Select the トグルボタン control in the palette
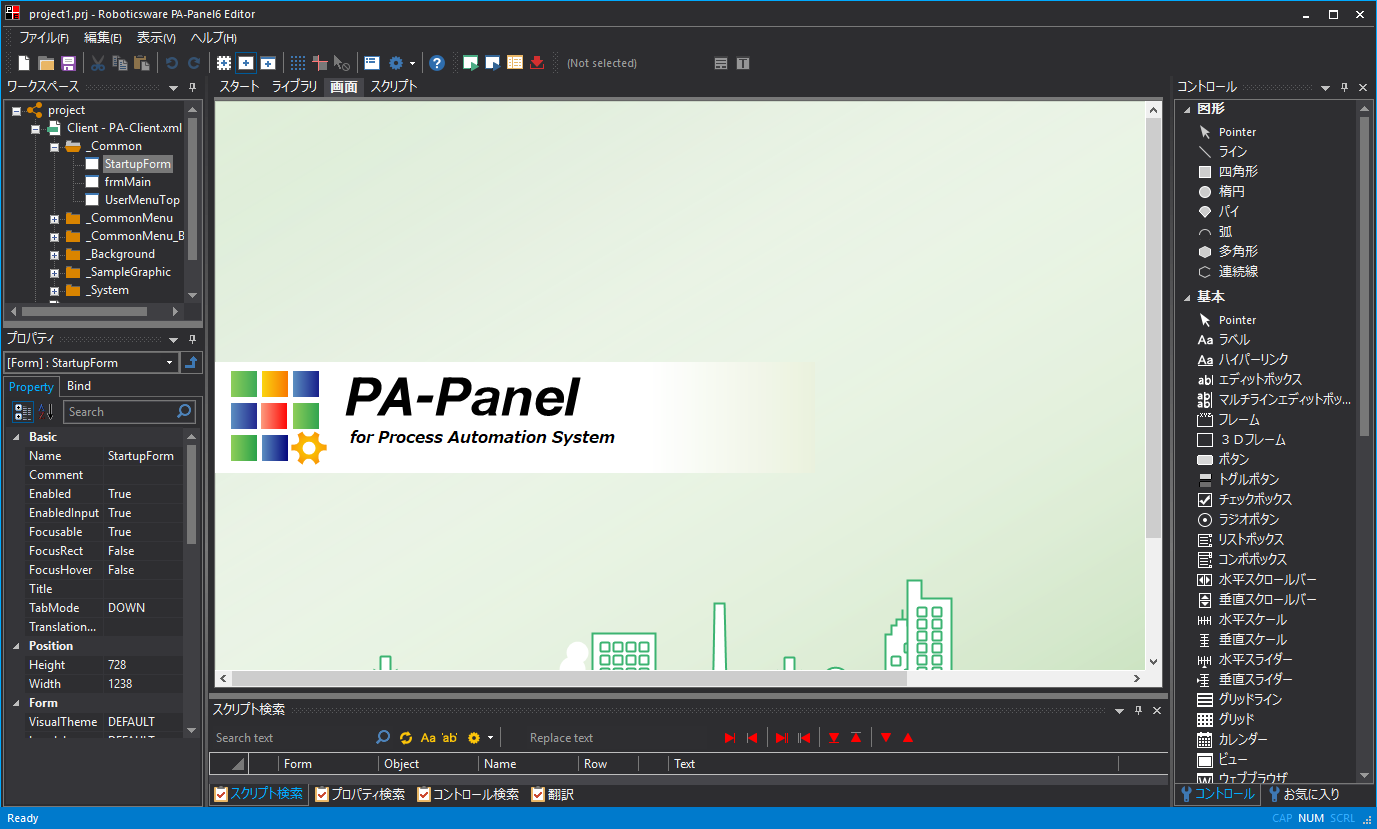The height and width of the screenshot is (829, 1377). 1238,480
